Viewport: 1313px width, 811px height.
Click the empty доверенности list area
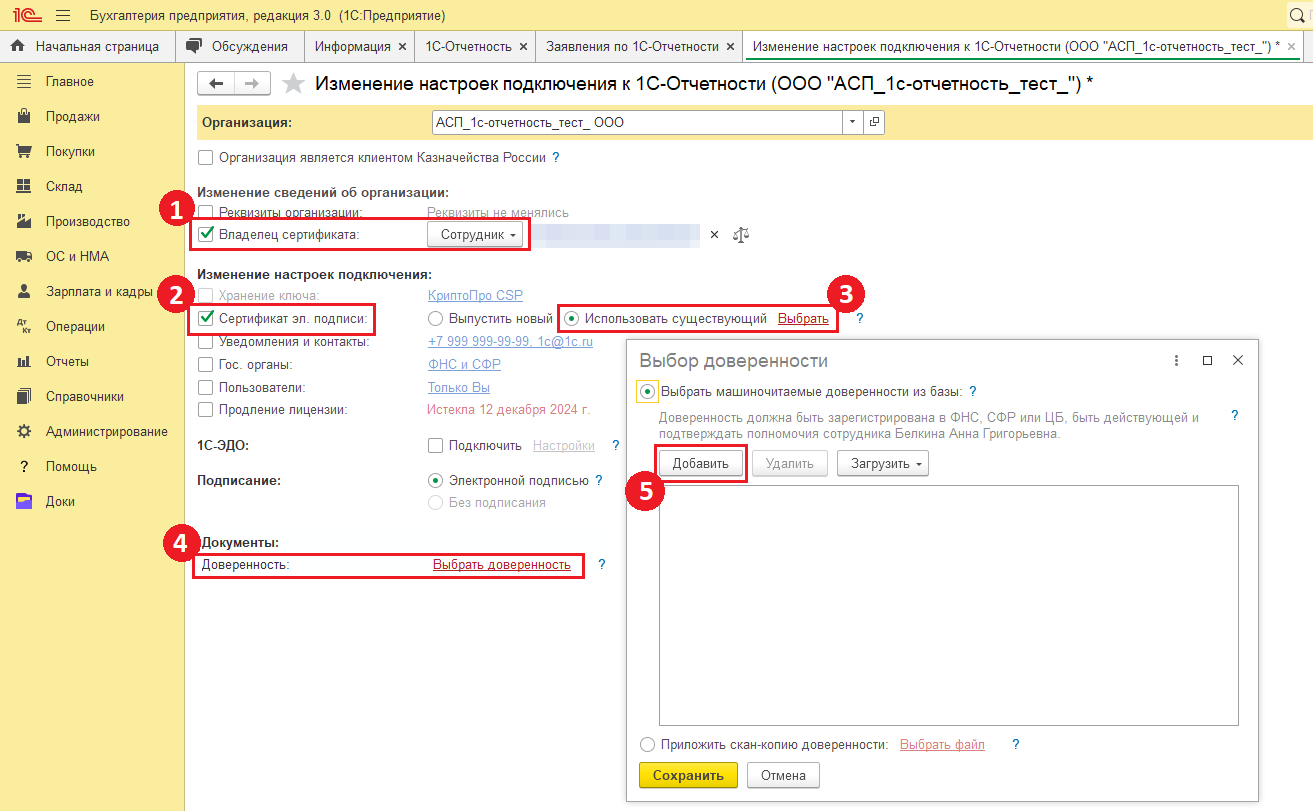click(949, 605)
